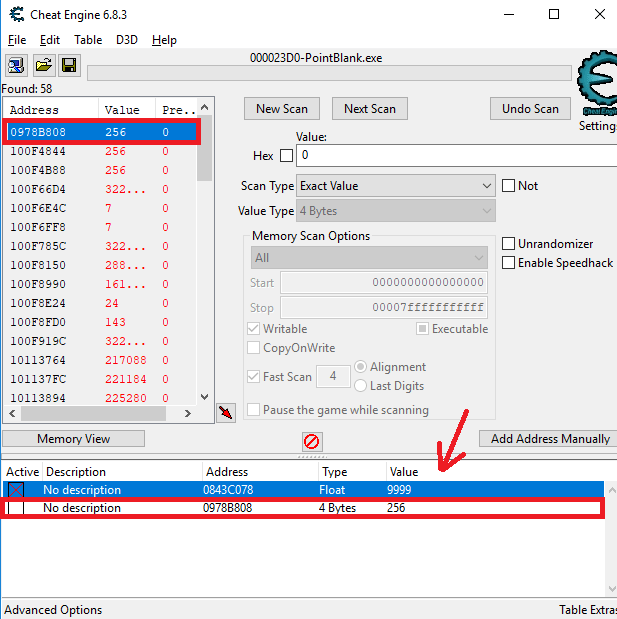The height and width of the screenshot is (619, 617).
Task: Click the Stop address field
Action: click(384, 308)
